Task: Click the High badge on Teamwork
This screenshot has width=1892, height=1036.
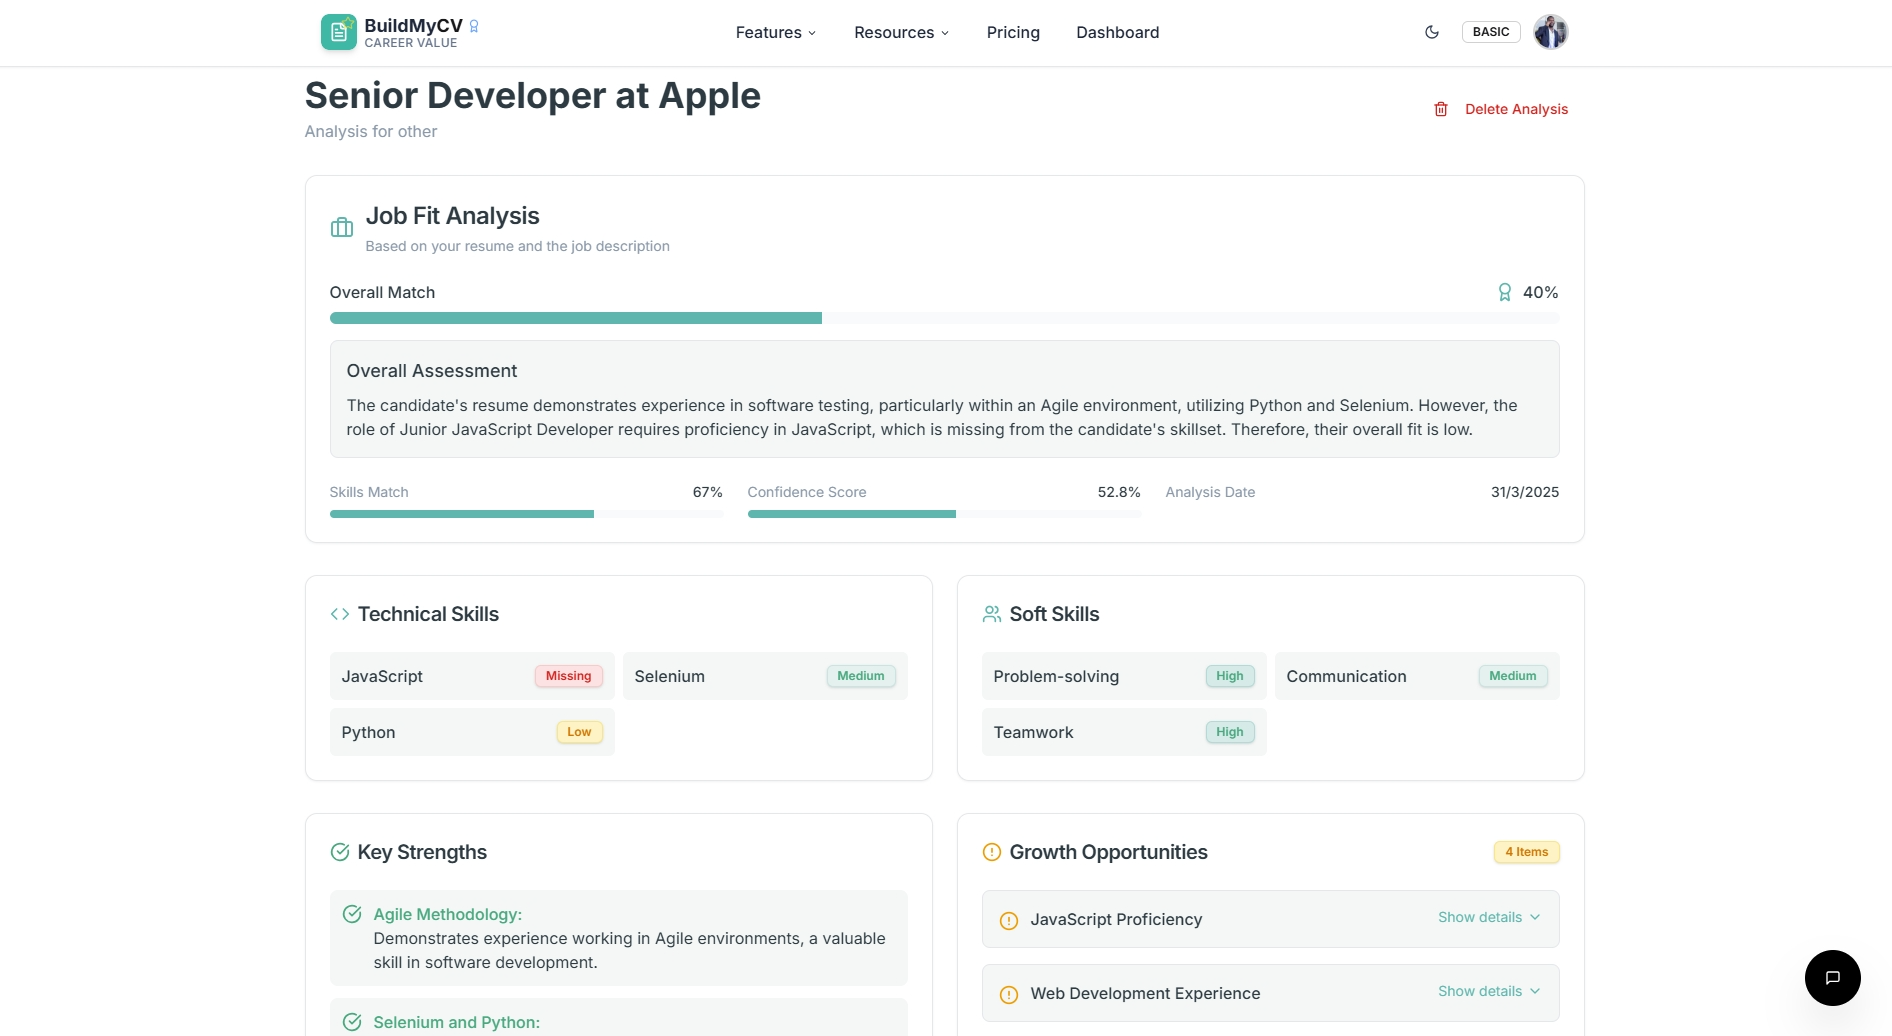Action: point(1230,732)
